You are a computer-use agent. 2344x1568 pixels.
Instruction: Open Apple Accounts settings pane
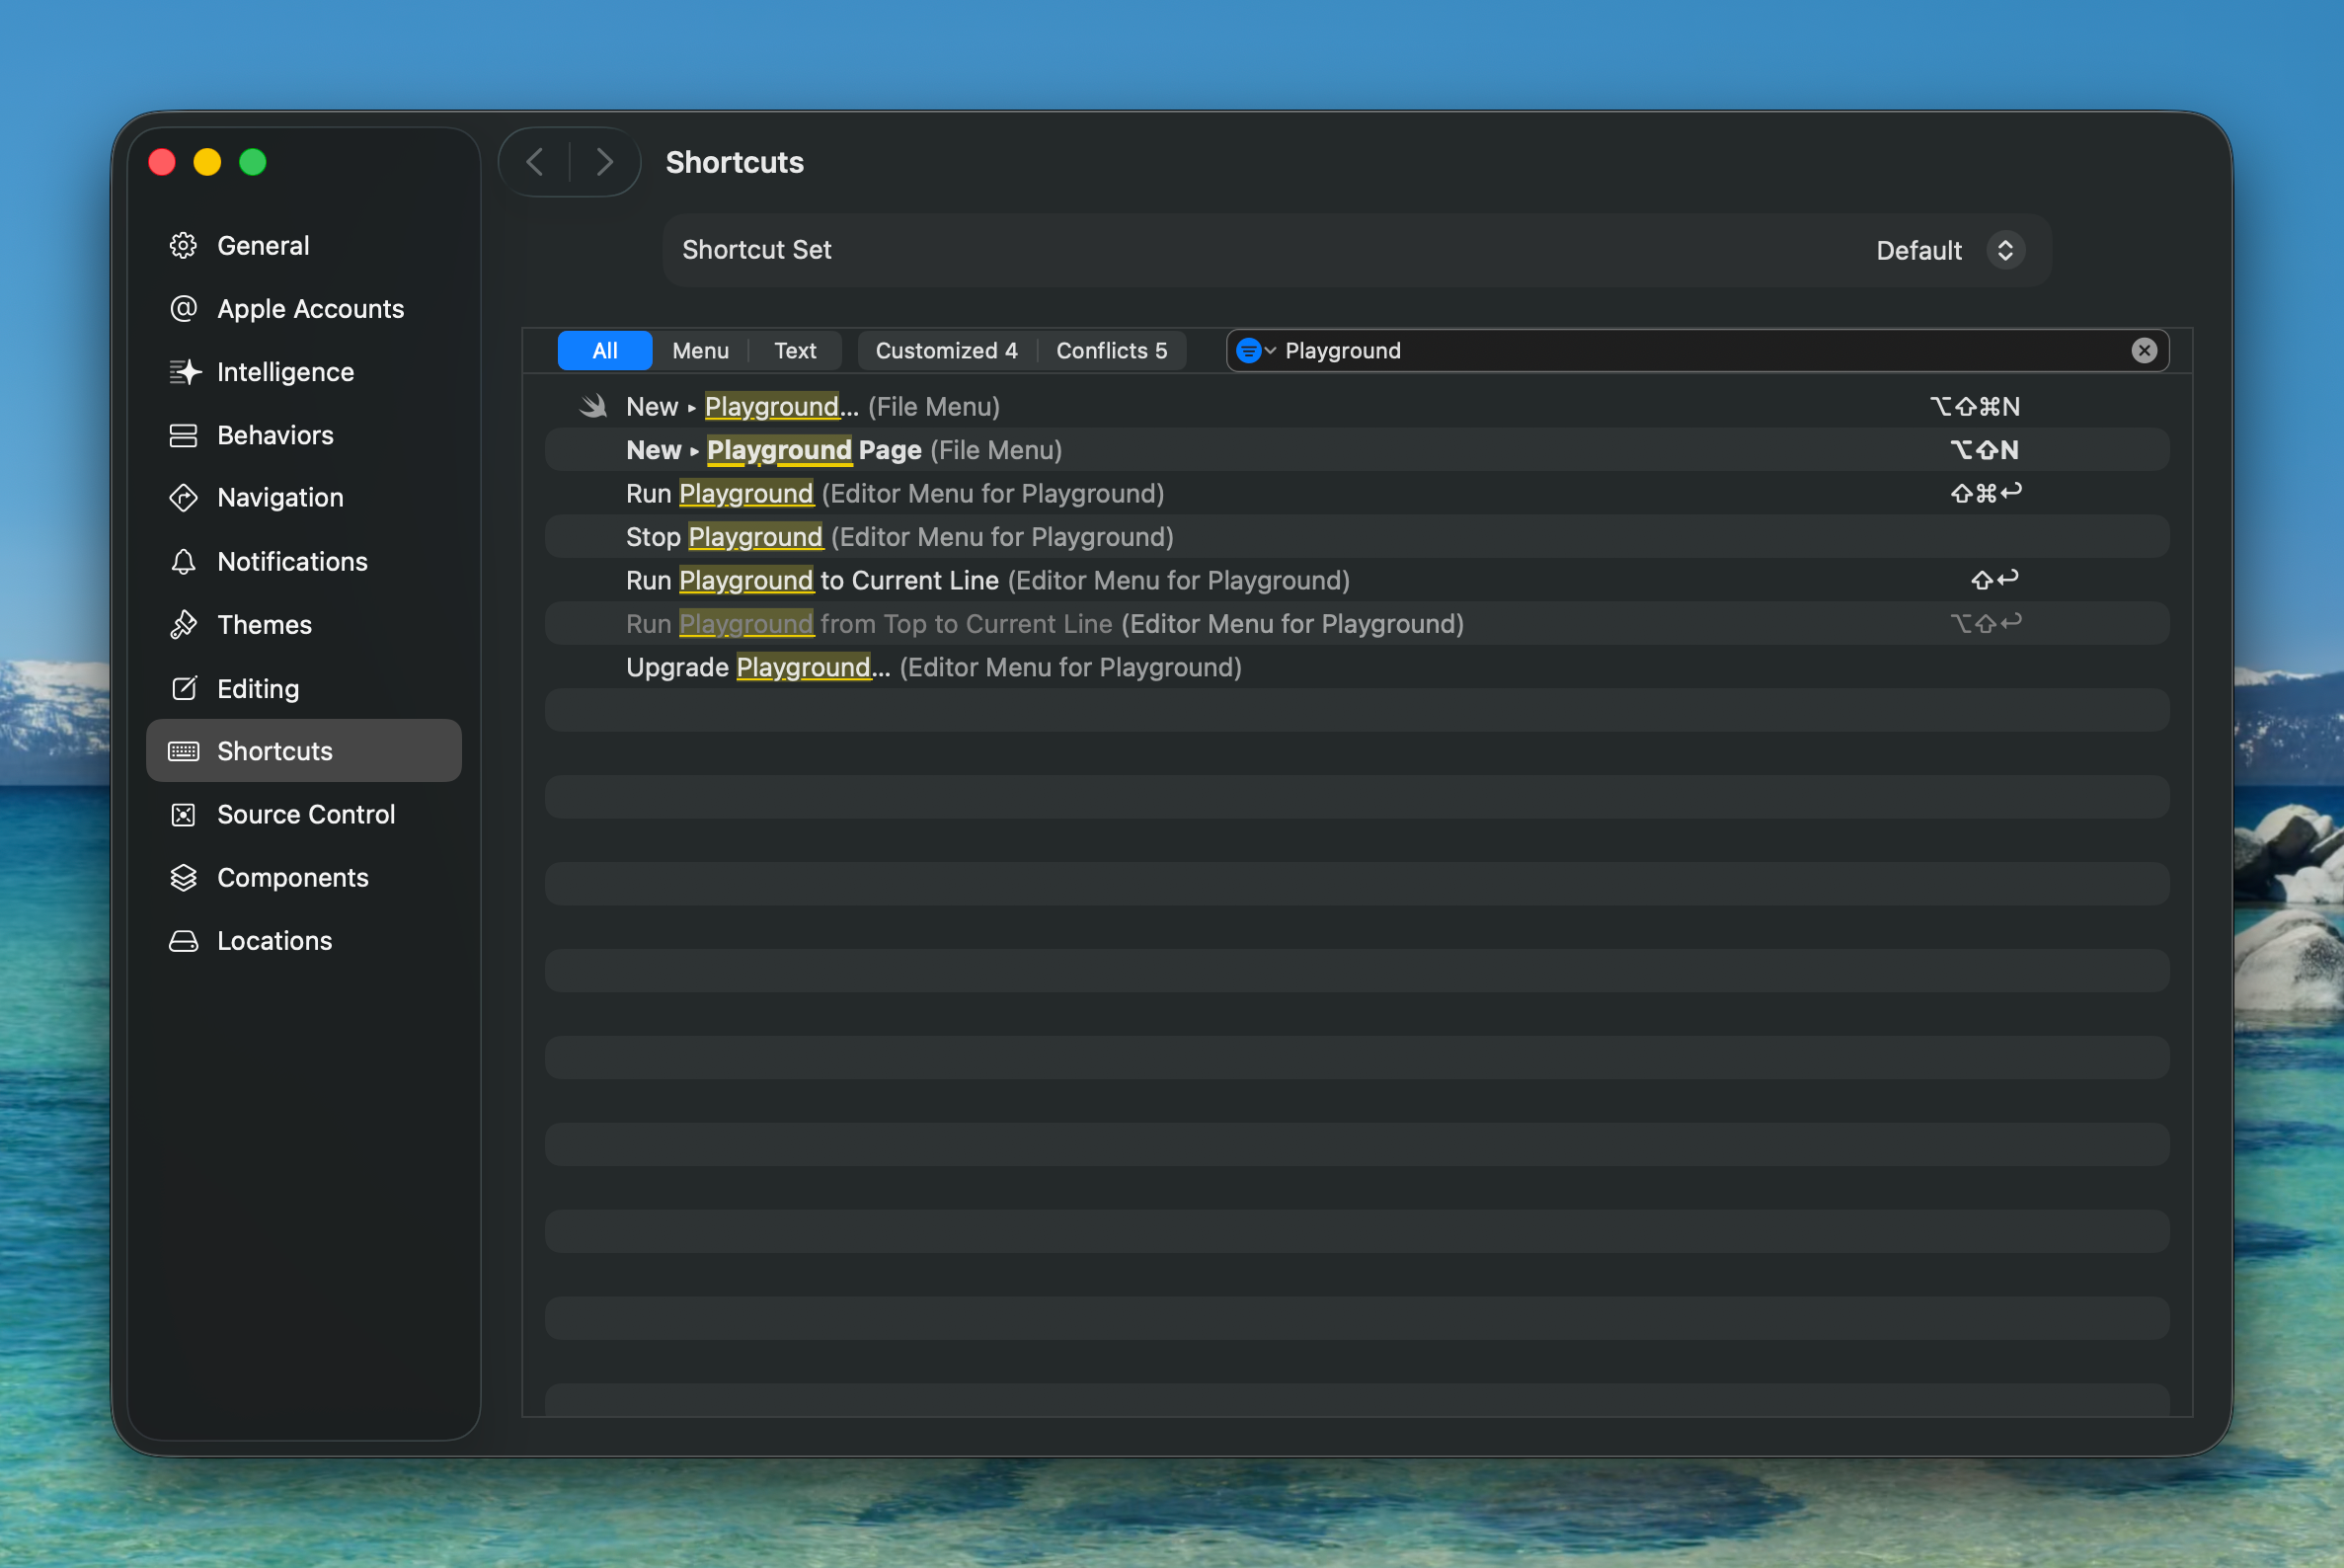[x=304, y=308]
